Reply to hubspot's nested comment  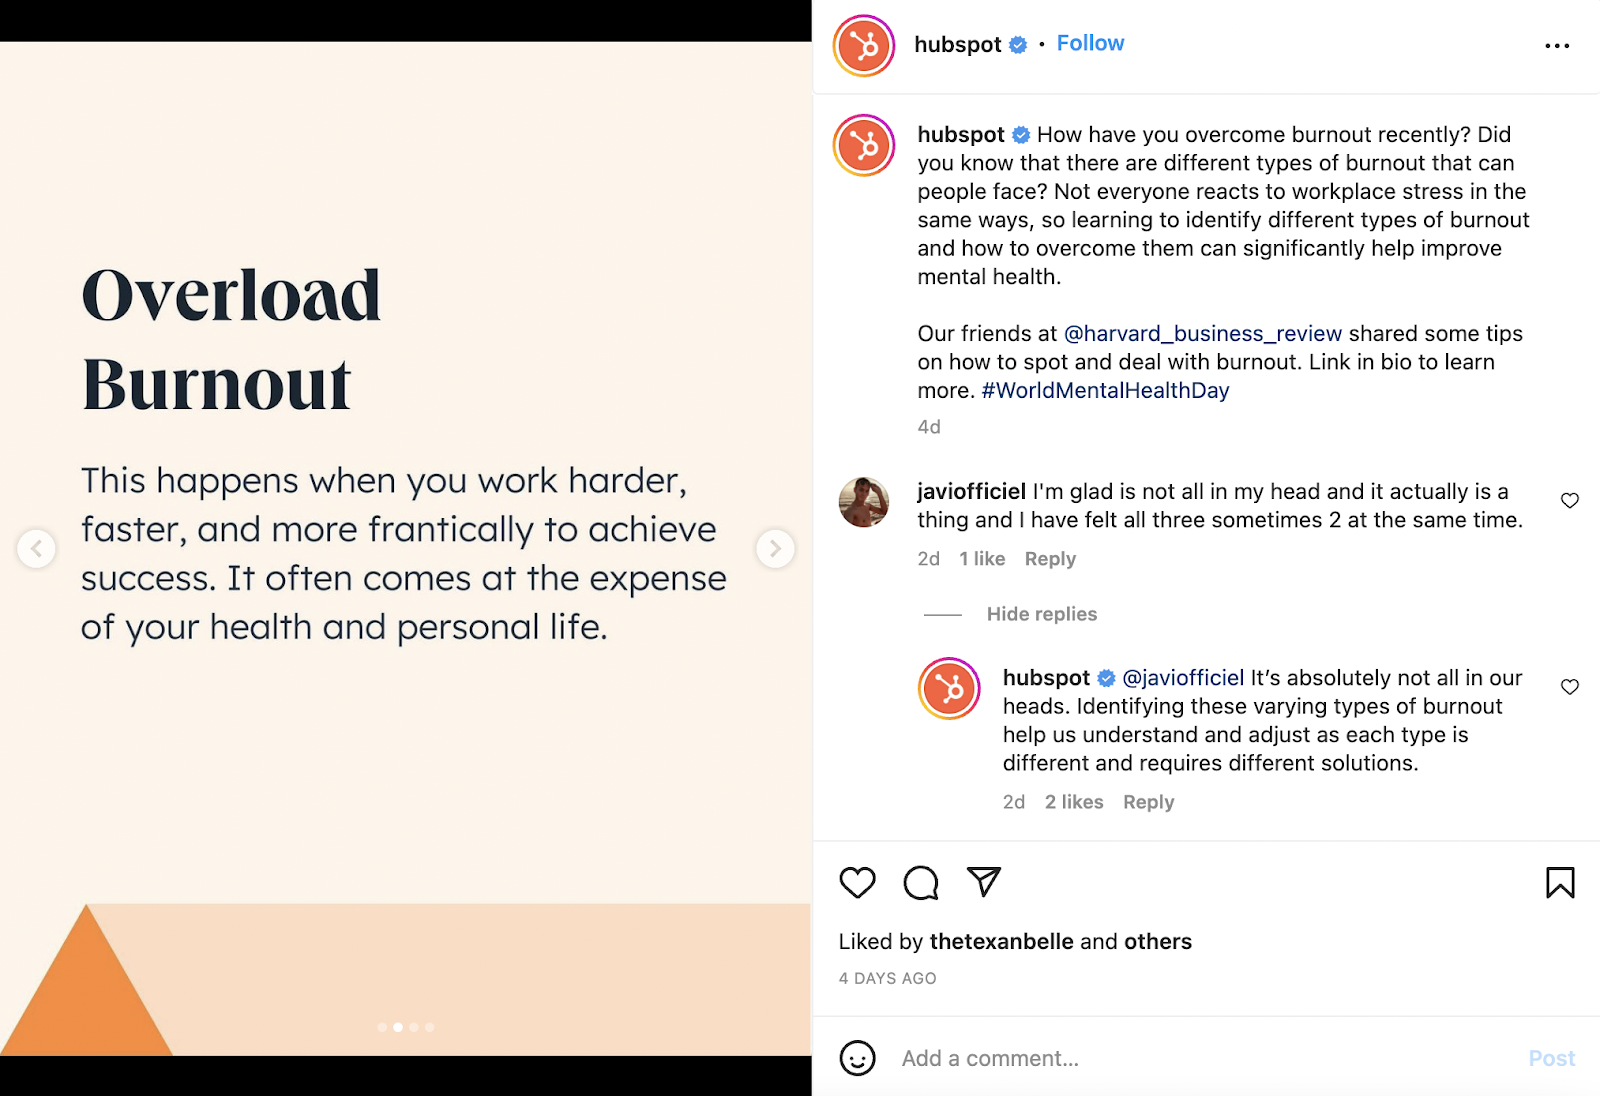click(x=1148, y=802)
